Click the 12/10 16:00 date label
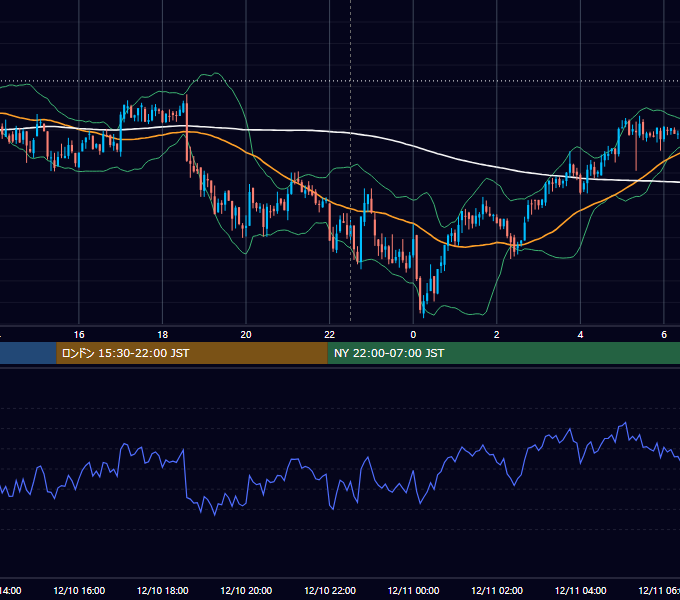This screenshot has height=600, width=680. [x=79, y=590]
